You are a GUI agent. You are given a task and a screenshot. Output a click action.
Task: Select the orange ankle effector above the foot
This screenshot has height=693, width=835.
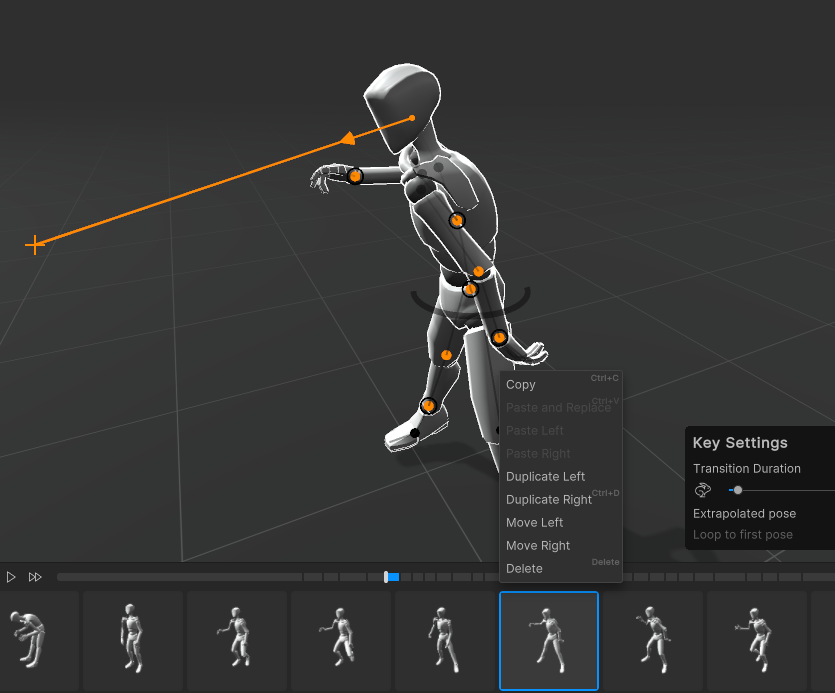click(x=428, y=406)
